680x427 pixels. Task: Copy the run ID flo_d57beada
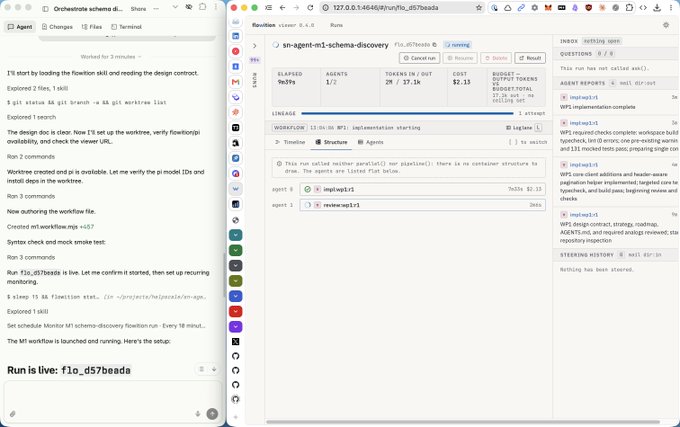pyautogui.click(x=435, y=45)
